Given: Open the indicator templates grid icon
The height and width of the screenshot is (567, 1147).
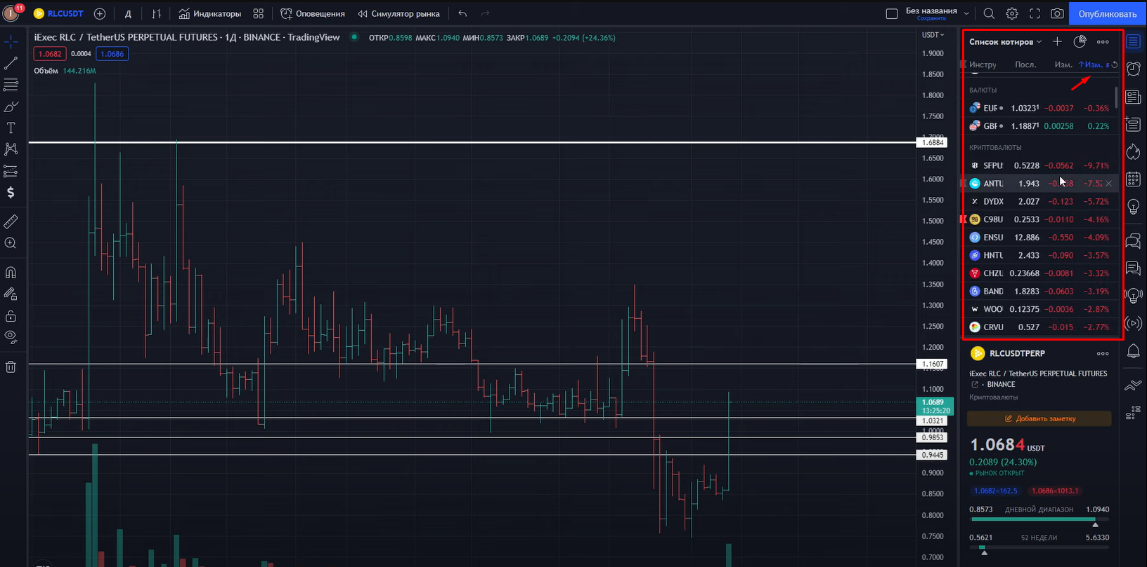Looking at the screenshot, I should point(258,14).
